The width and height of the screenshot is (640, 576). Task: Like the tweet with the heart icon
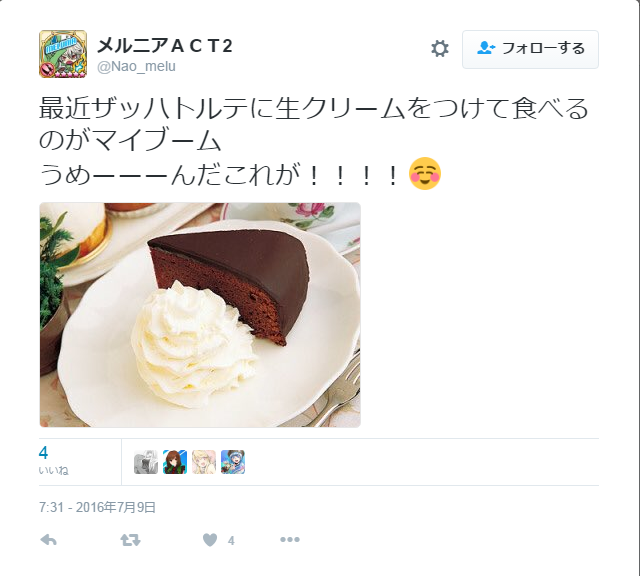pos(210,540)
